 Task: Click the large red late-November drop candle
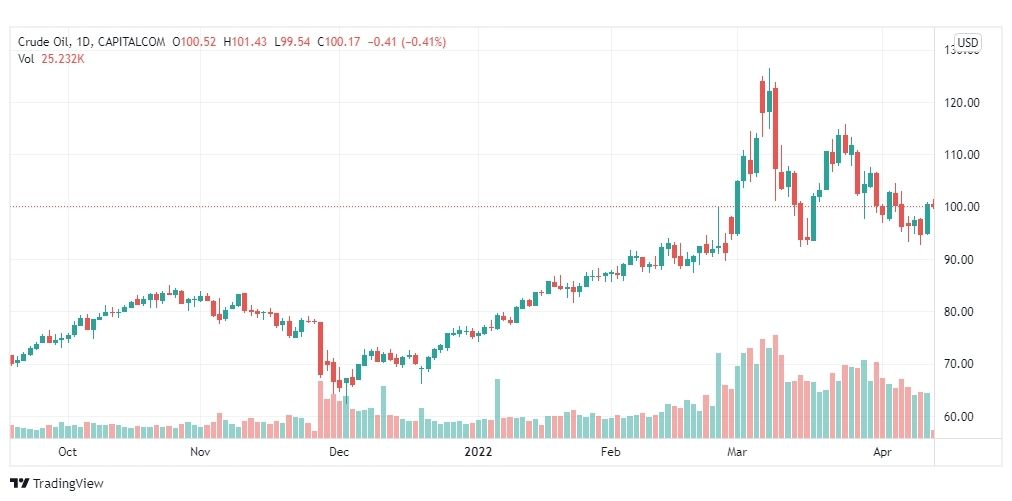pos(320,349)
